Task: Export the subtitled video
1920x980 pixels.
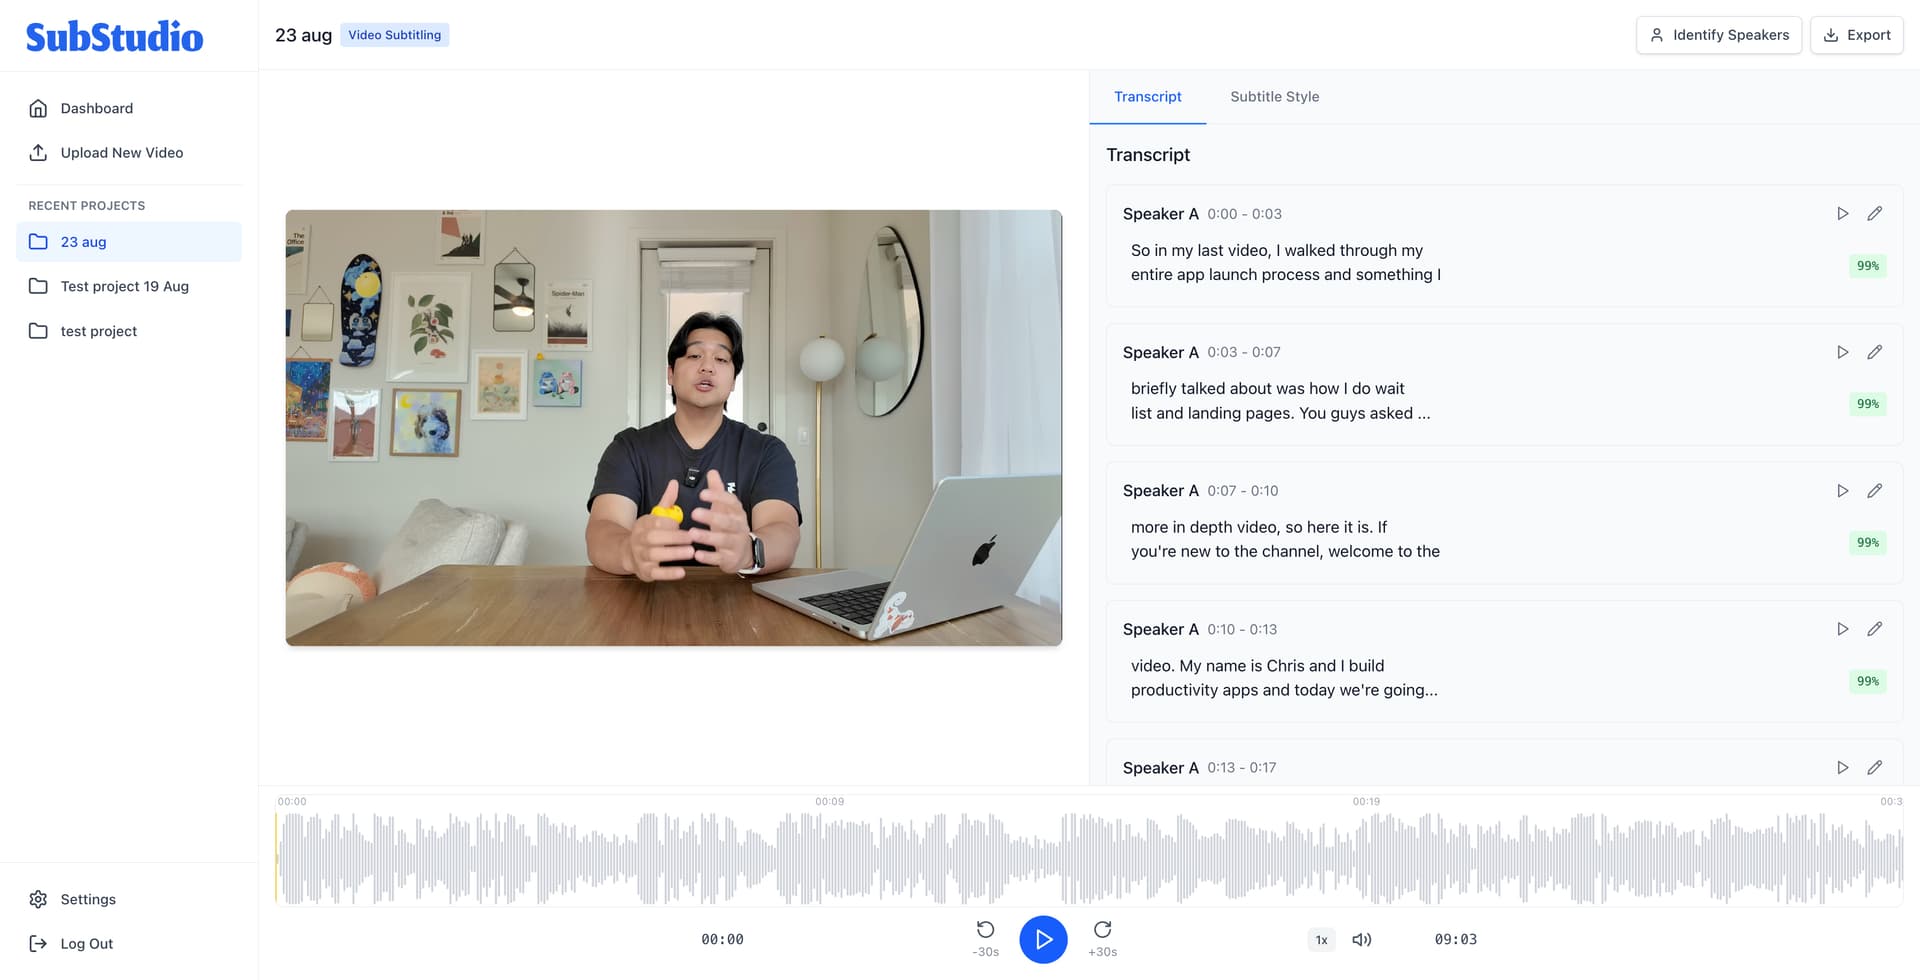Action: tap(1856, 35)
